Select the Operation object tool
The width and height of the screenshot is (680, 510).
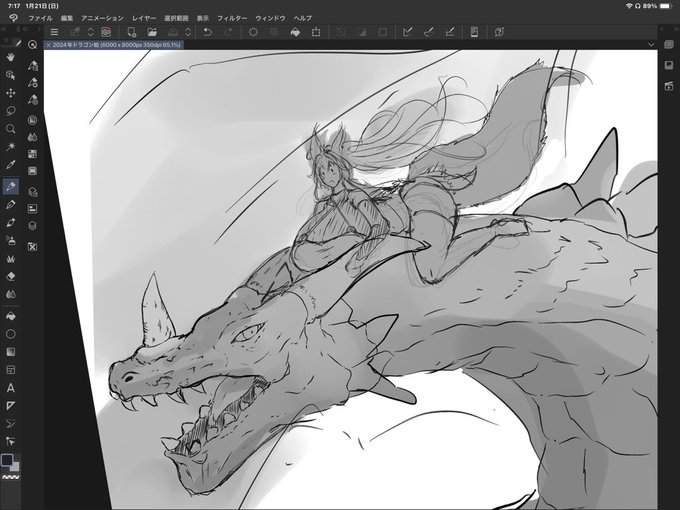coord(11,75)
